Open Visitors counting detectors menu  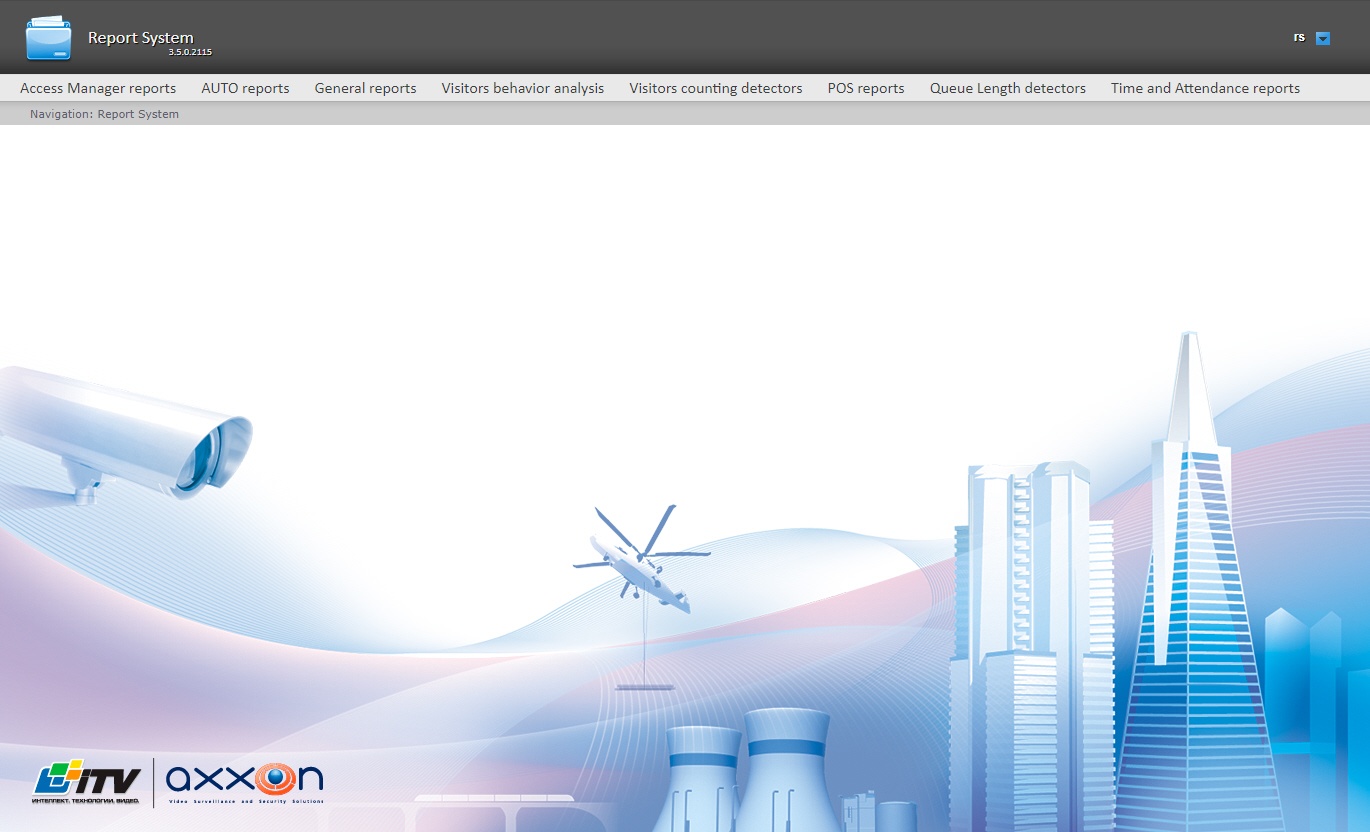pyautogui.click(x=716, y=88)
